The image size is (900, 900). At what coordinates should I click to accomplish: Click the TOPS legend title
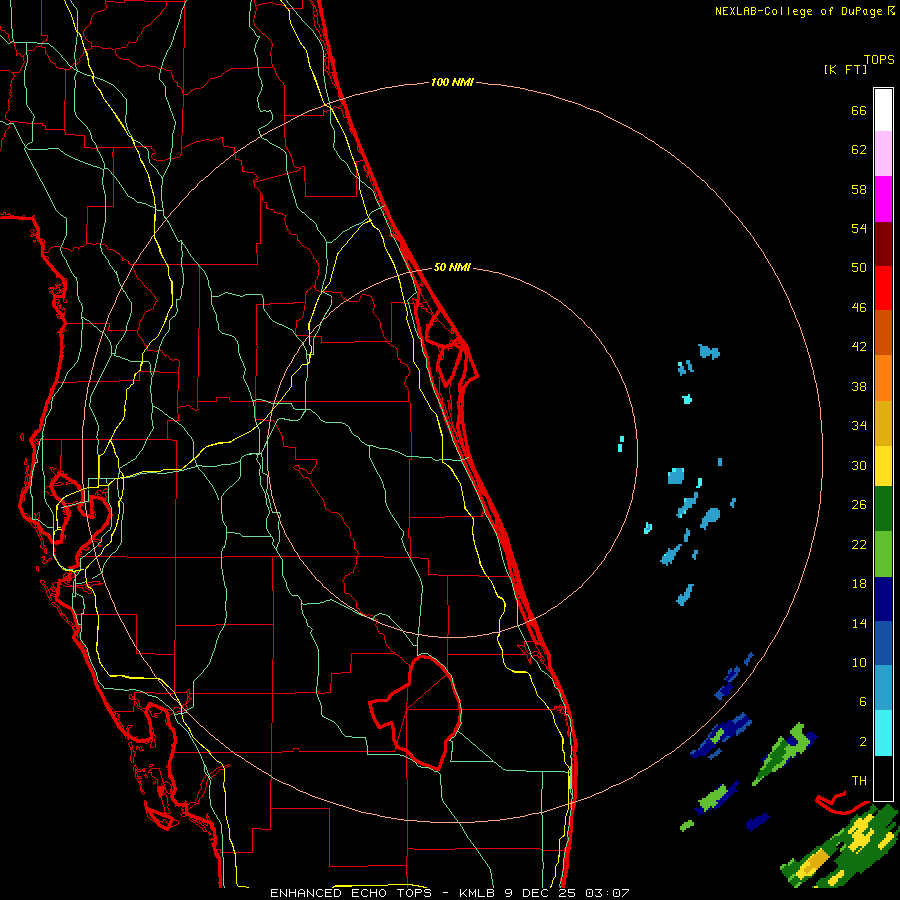tap(879, 60)
